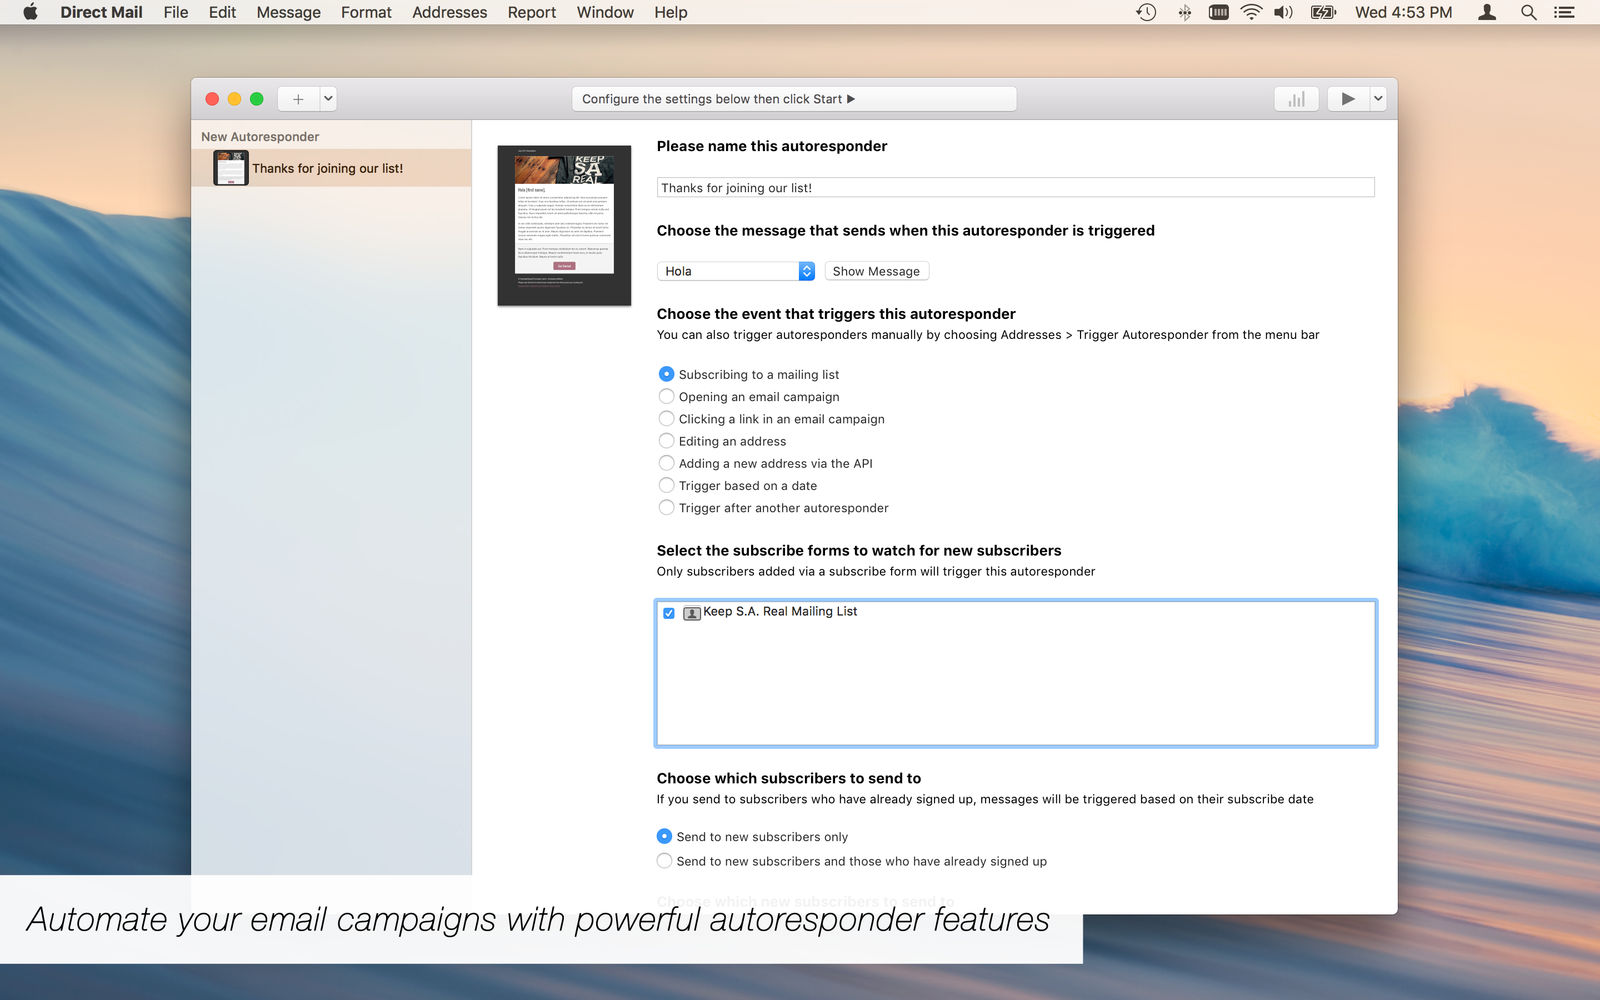This screenshot has height=1000, width=1600.
Task: Open the volume control icon
Action: click(x=1284, y=12)
